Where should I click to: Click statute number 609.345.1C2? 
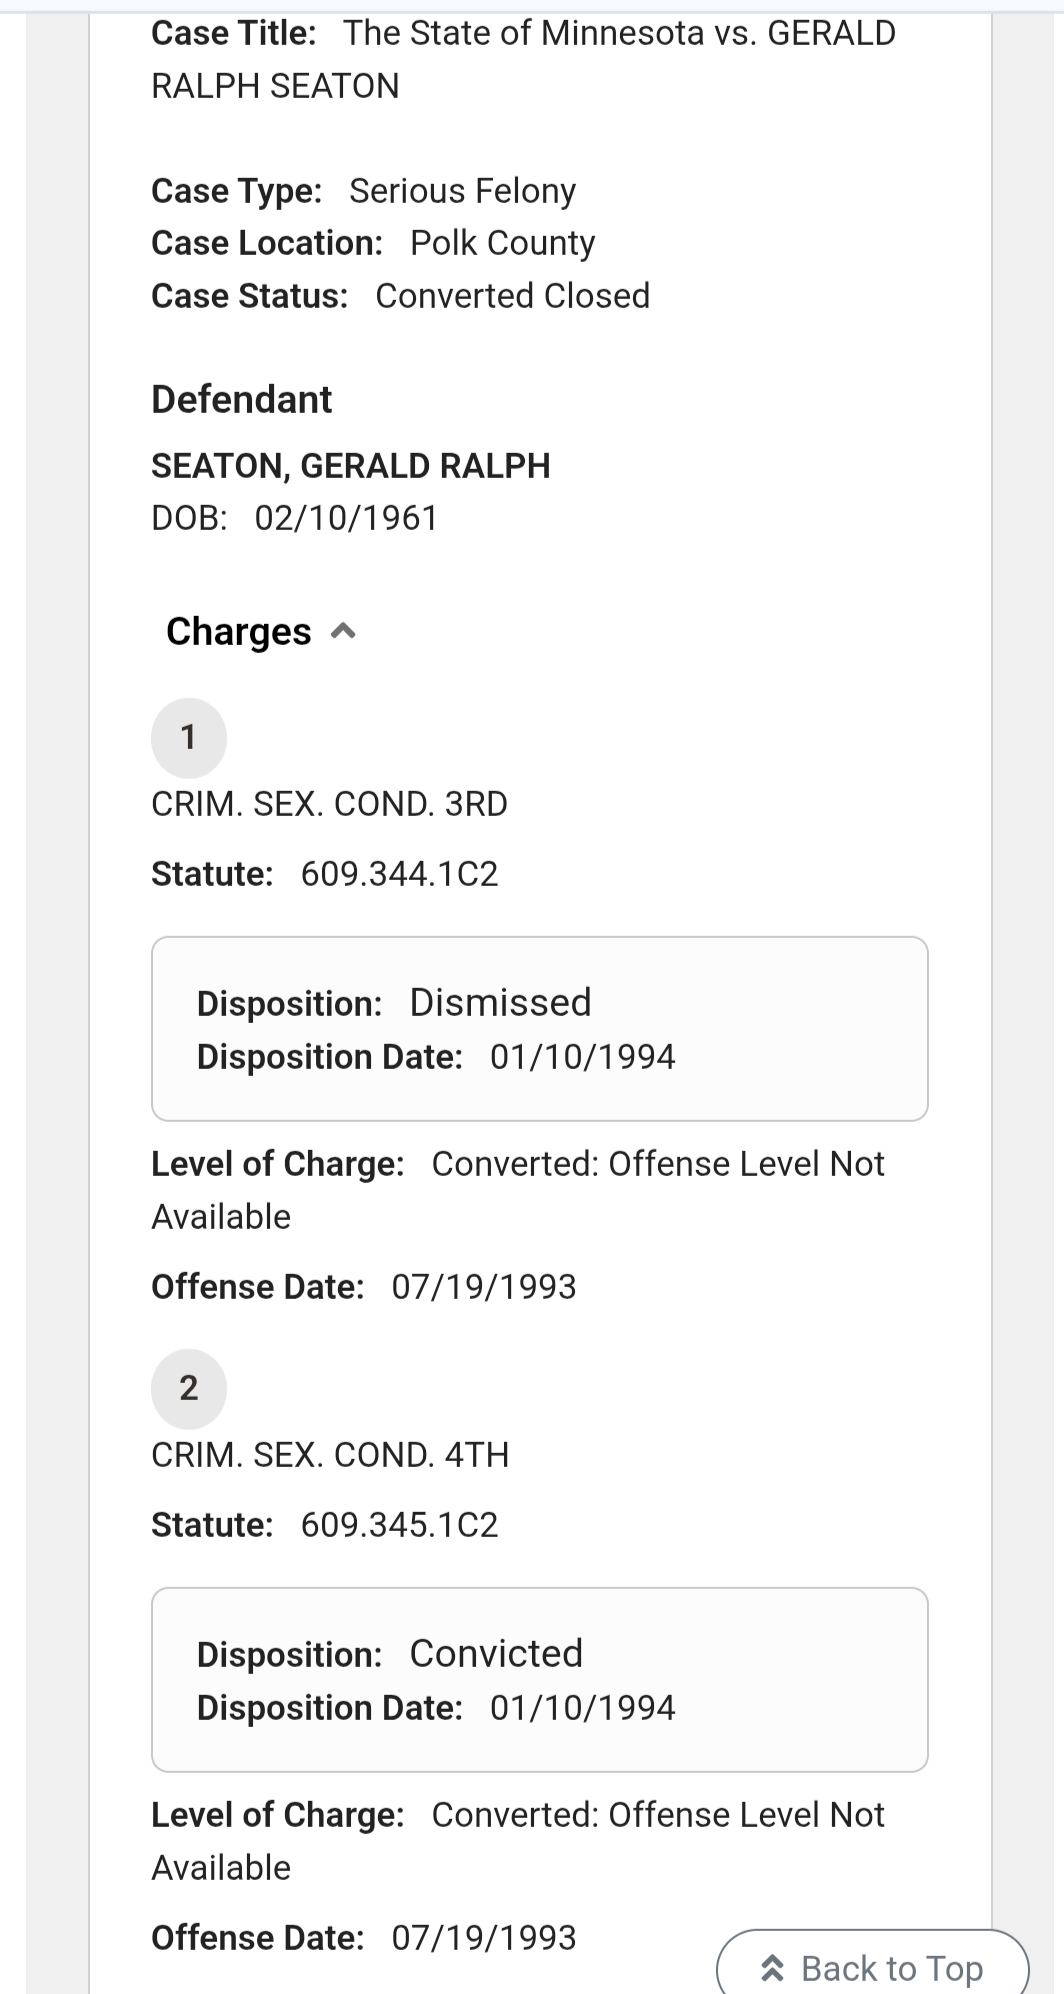pos(399,1525)
